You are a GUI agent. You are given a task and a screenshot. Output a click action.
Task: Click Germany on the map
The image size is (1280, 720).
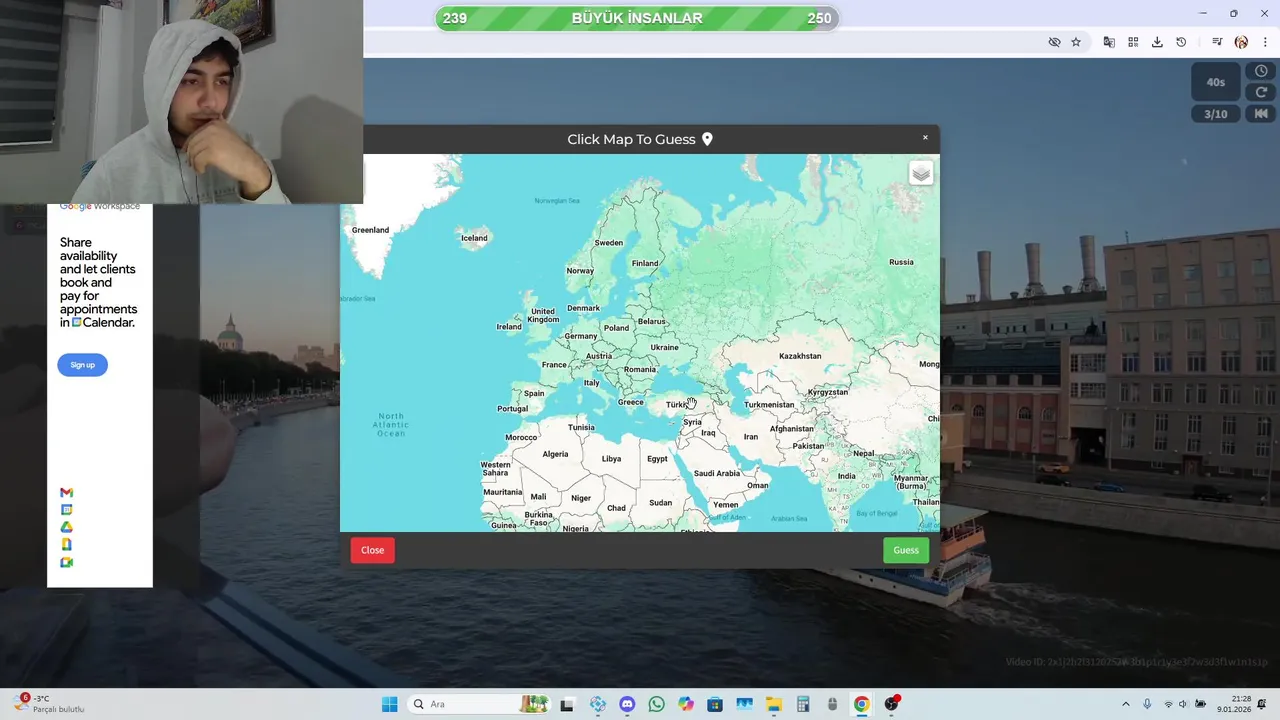(x=580, y=336)
